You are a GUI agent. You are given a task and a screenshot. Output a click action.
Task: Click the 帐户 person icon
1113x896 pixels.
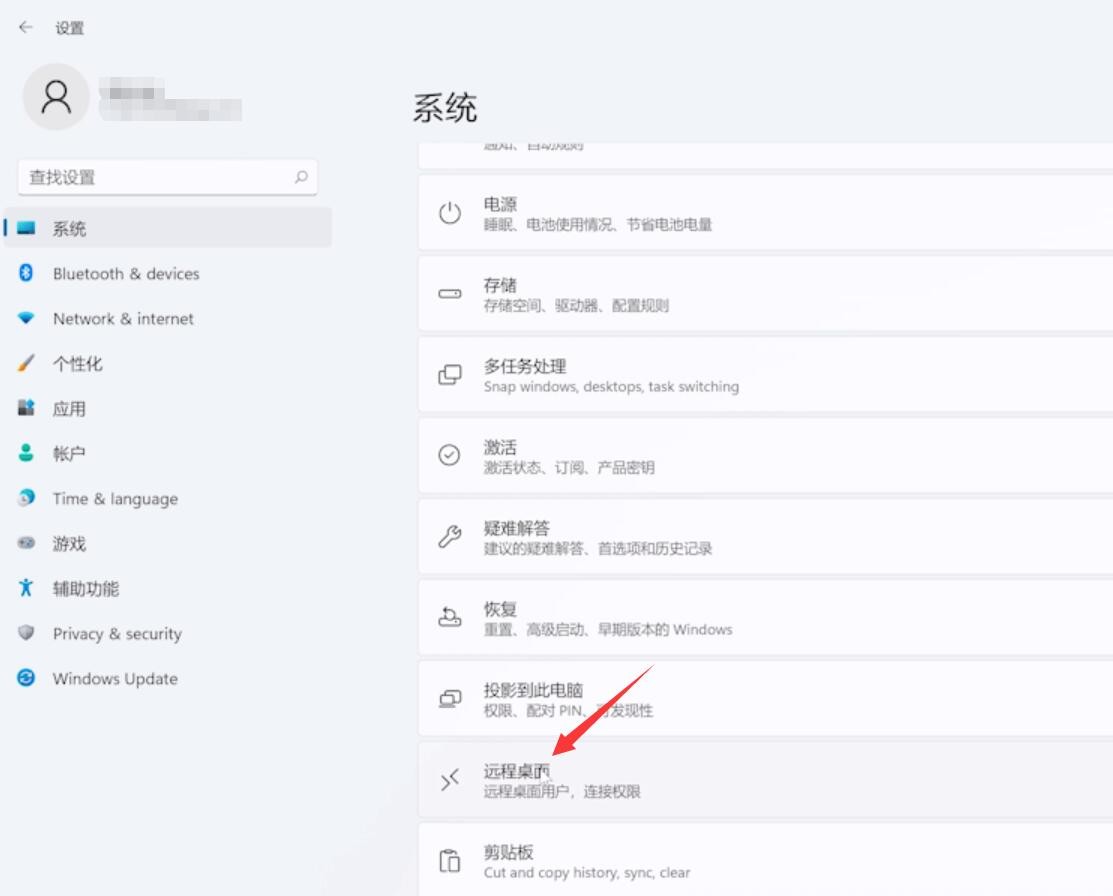tap(27, 453)
